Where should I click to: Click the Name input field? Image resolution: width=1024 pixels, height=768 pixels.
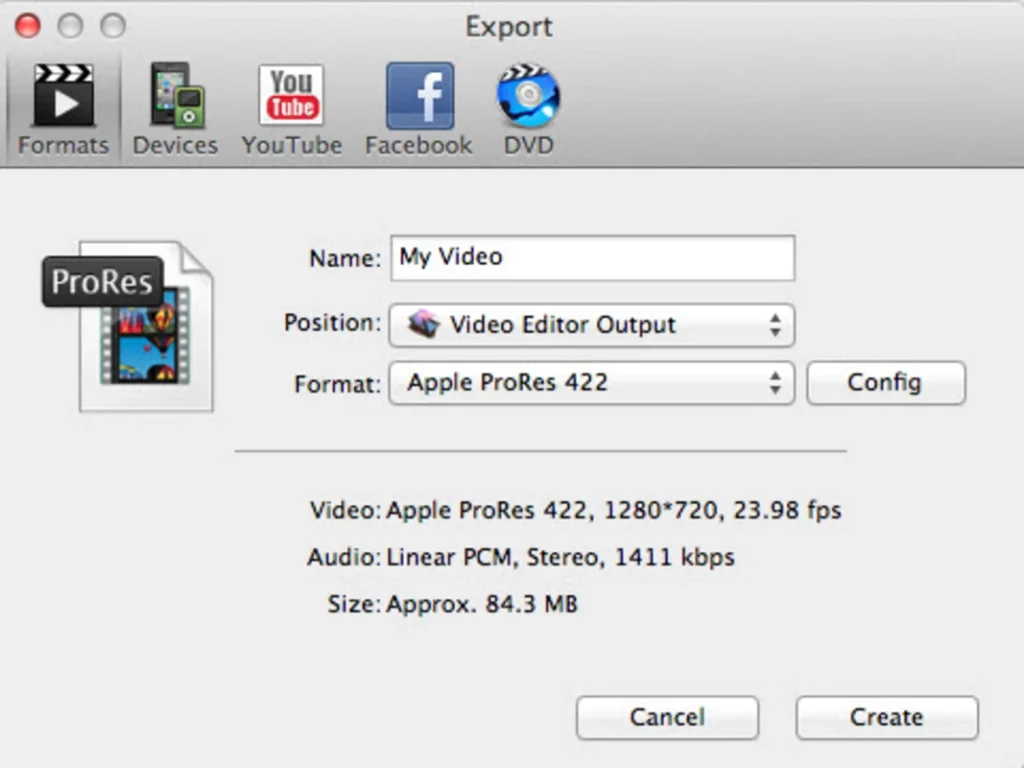coord(592,257)
